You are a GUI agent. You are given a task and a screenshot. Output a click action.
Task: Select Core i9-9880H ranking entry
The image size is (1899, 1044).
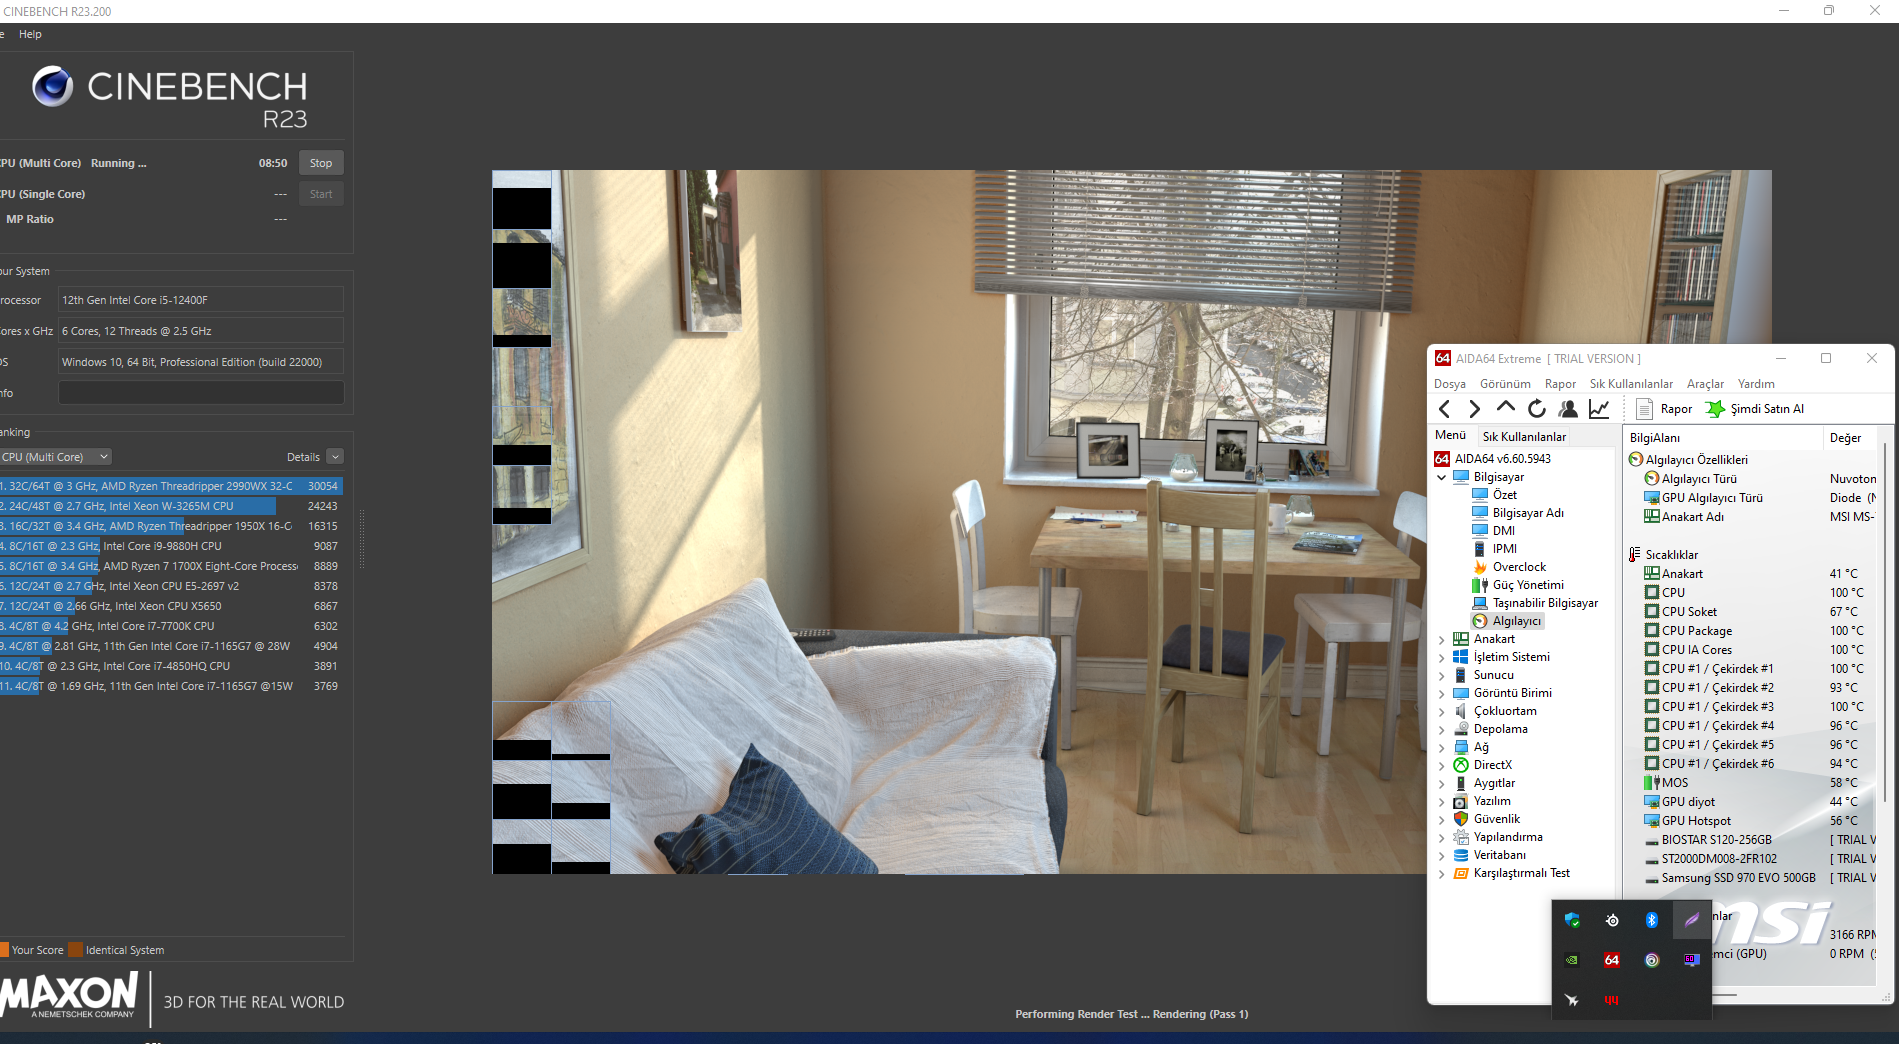pyautogui.click(x=171, y=546)
